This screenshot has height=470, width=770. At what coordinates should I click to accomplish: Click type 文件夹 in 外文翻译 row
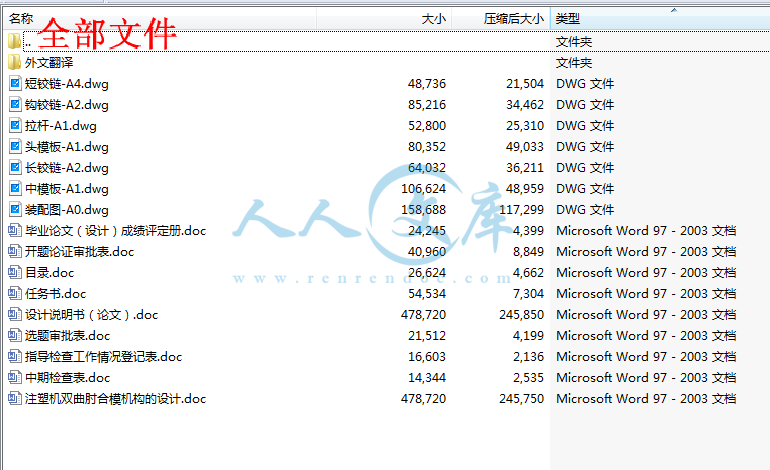[574, 62]
